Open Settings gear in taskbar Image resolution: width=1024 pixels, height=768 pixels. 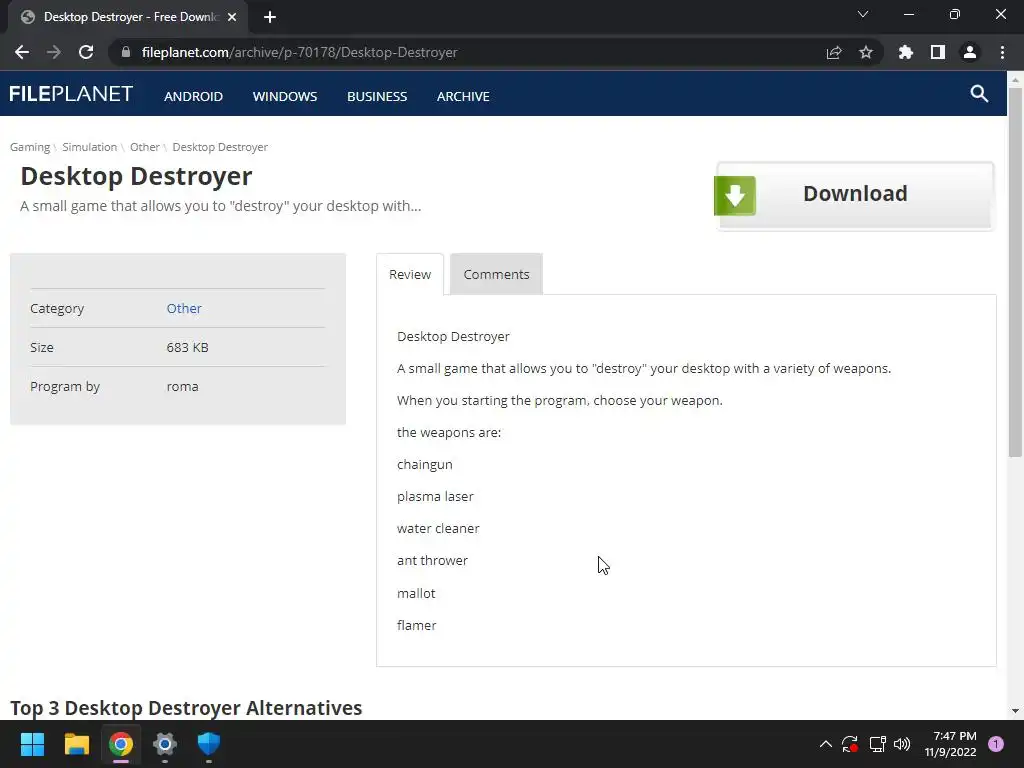165,743
